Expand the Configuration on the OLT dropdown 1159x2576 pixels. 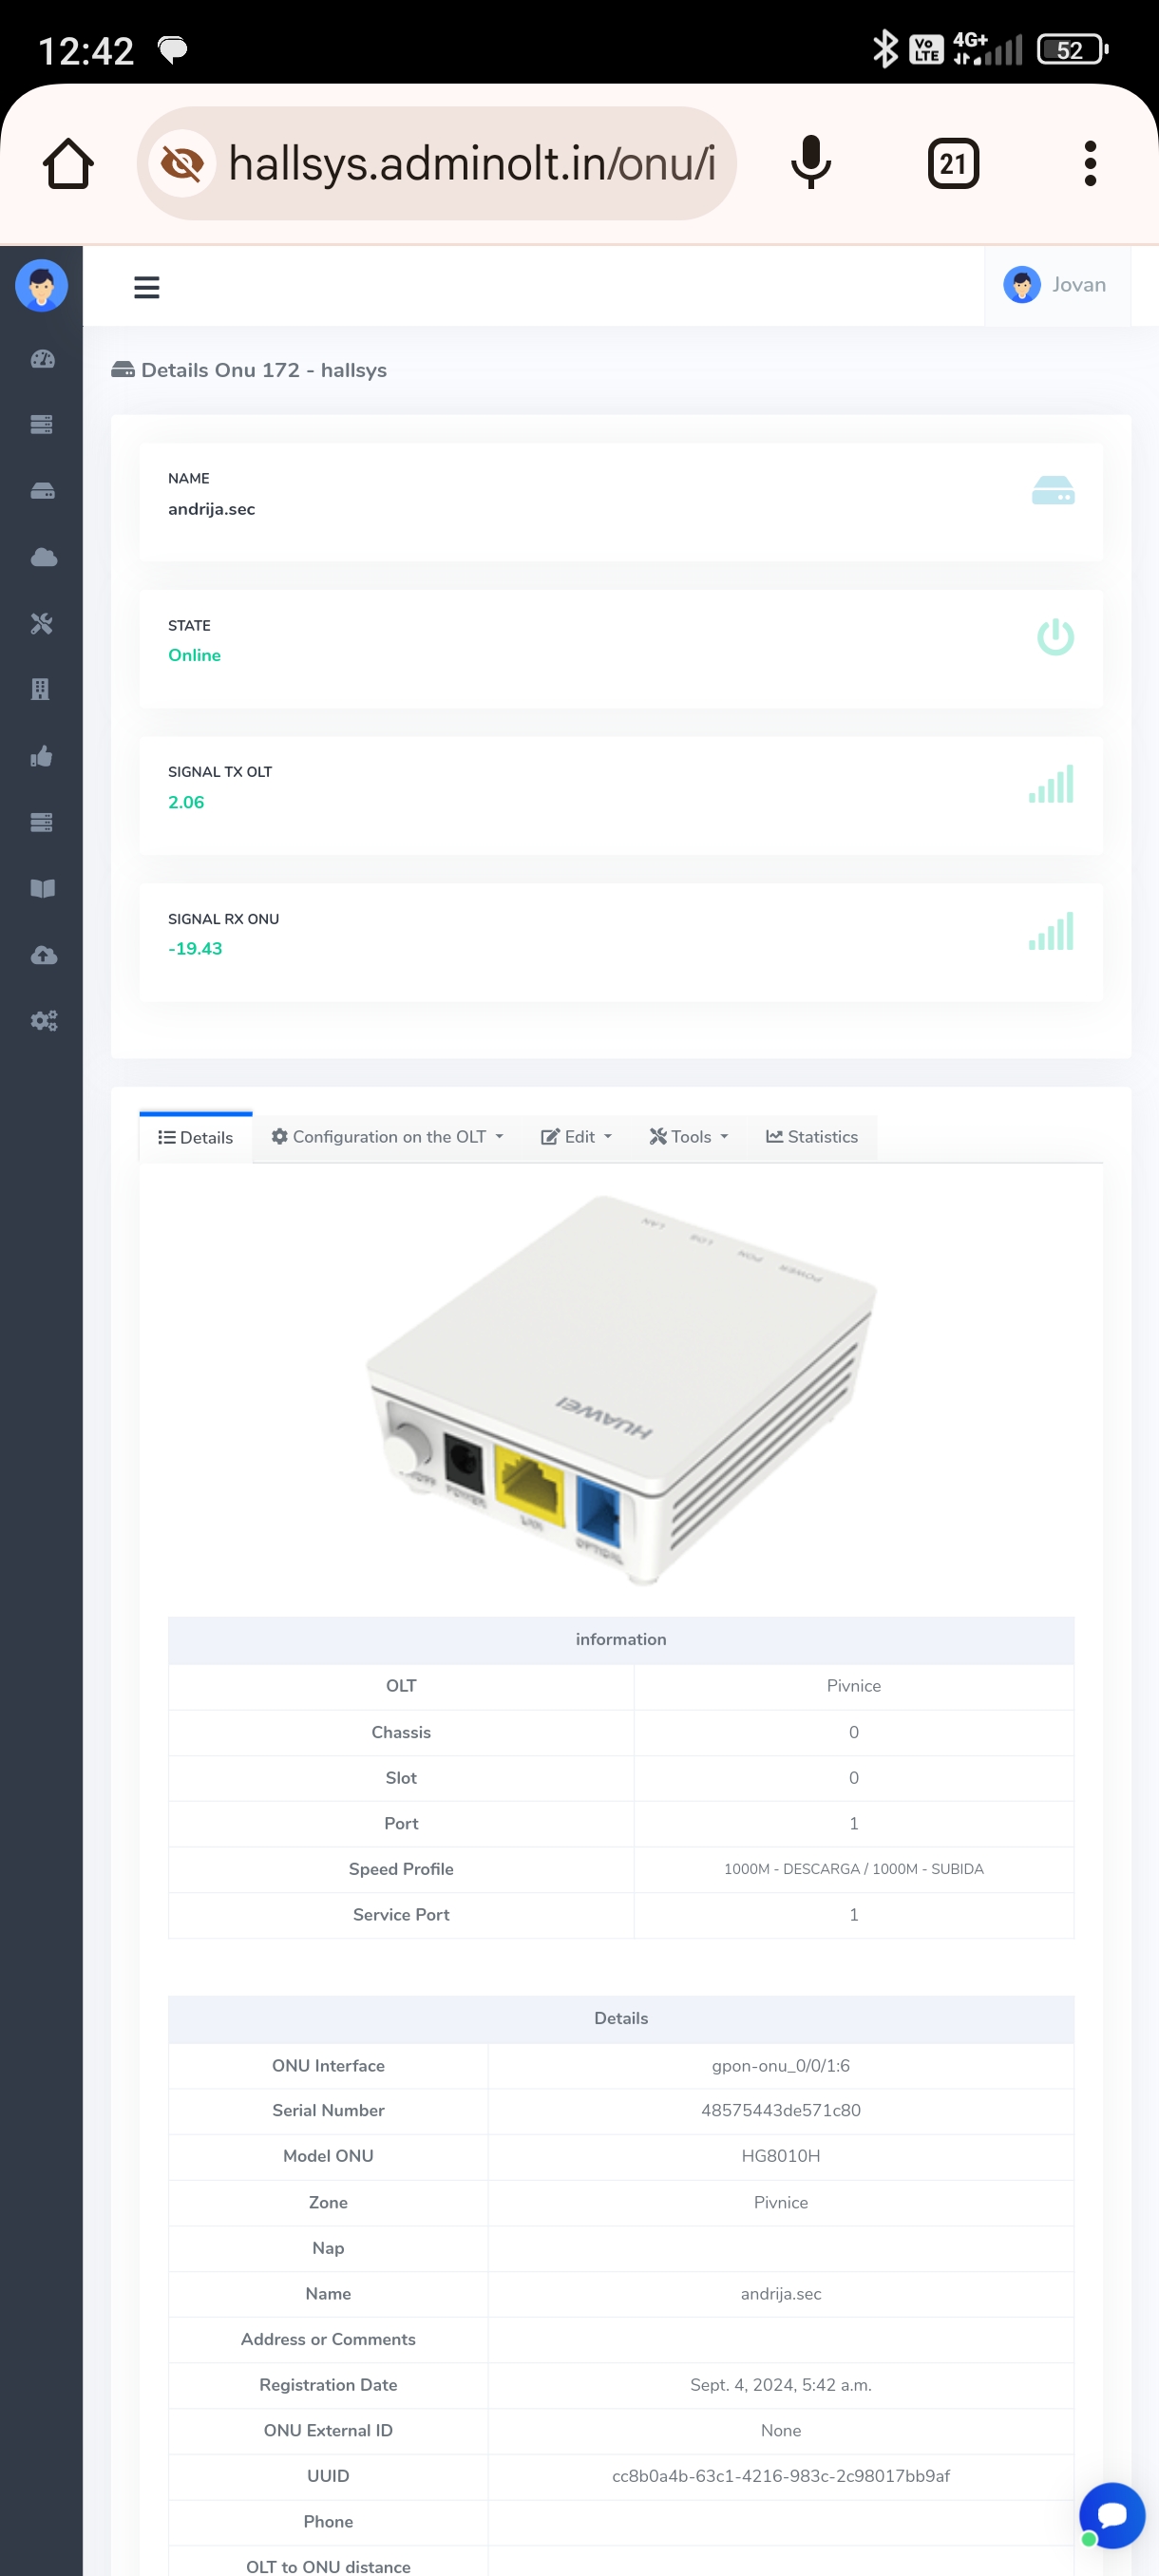pyautogui.click(x=387, y=1137)
